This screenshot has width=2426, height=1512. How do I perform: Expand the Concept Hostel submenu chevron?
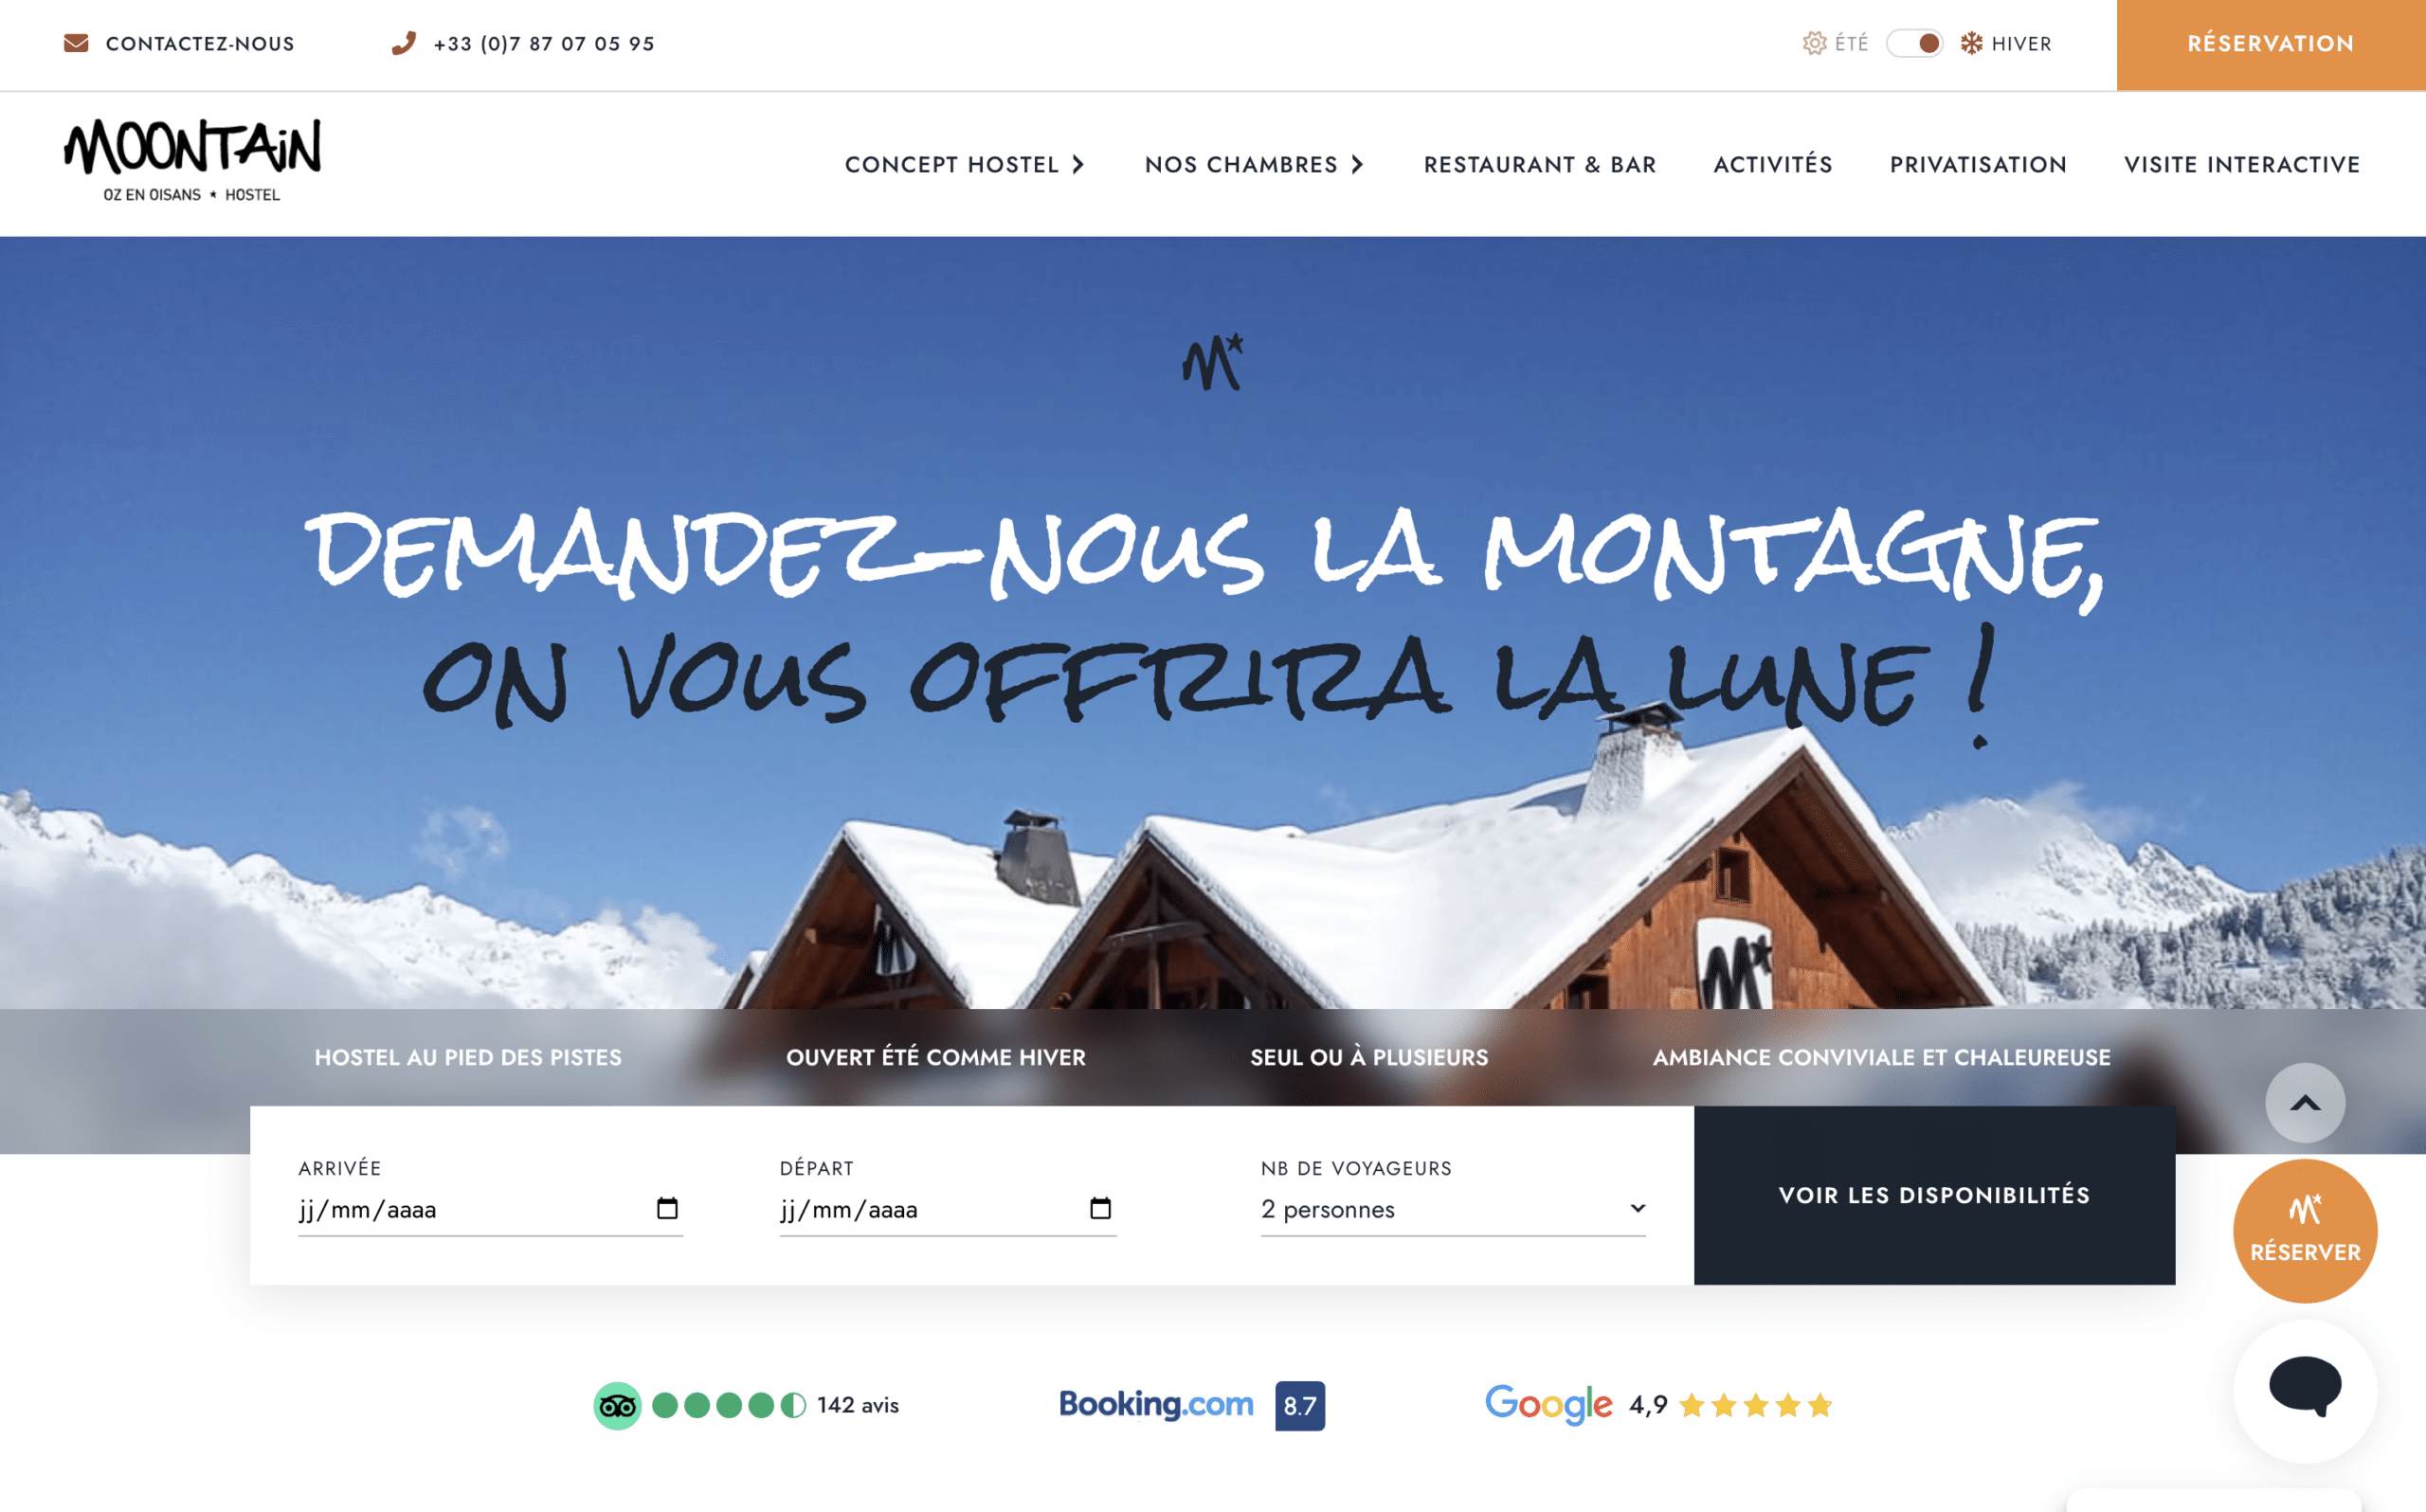1078,164
